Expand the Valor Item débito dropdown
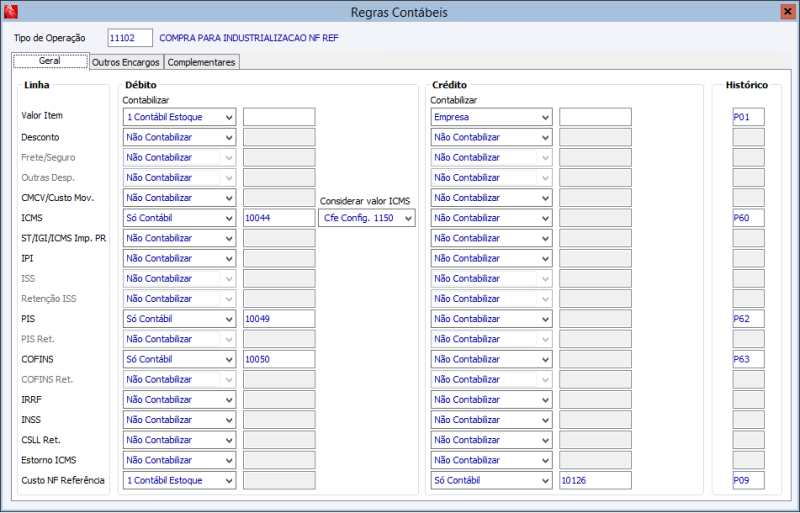The width and height of the screenshot is (800, 513). (229, 117)
